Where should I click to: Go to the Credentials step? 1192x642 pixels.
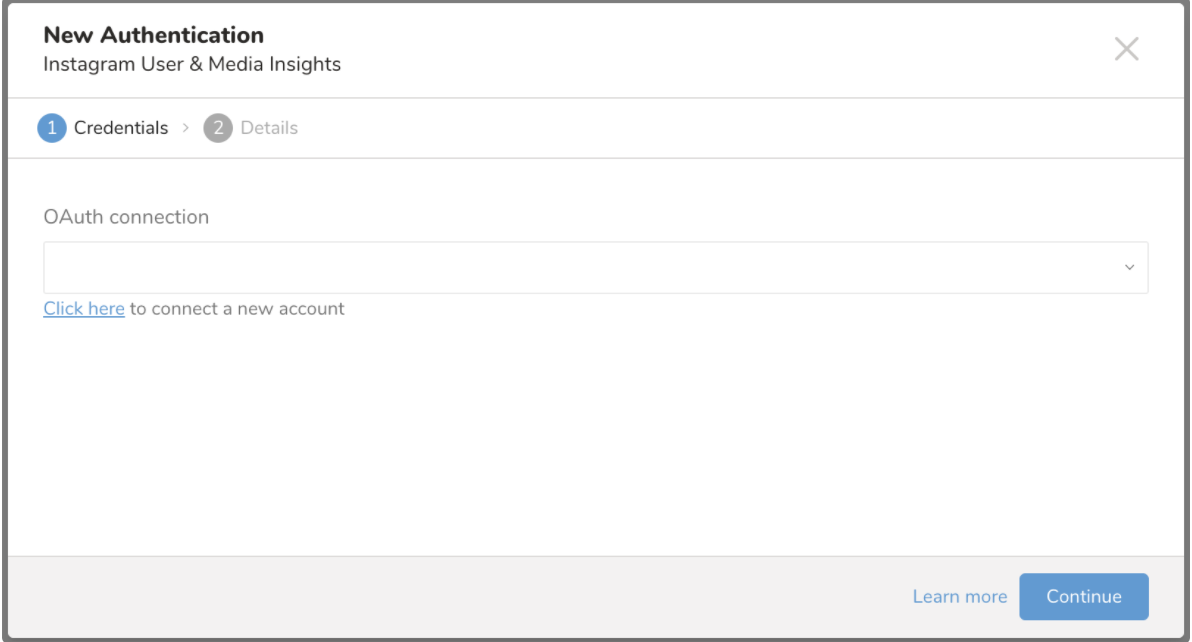pos(121,128)
